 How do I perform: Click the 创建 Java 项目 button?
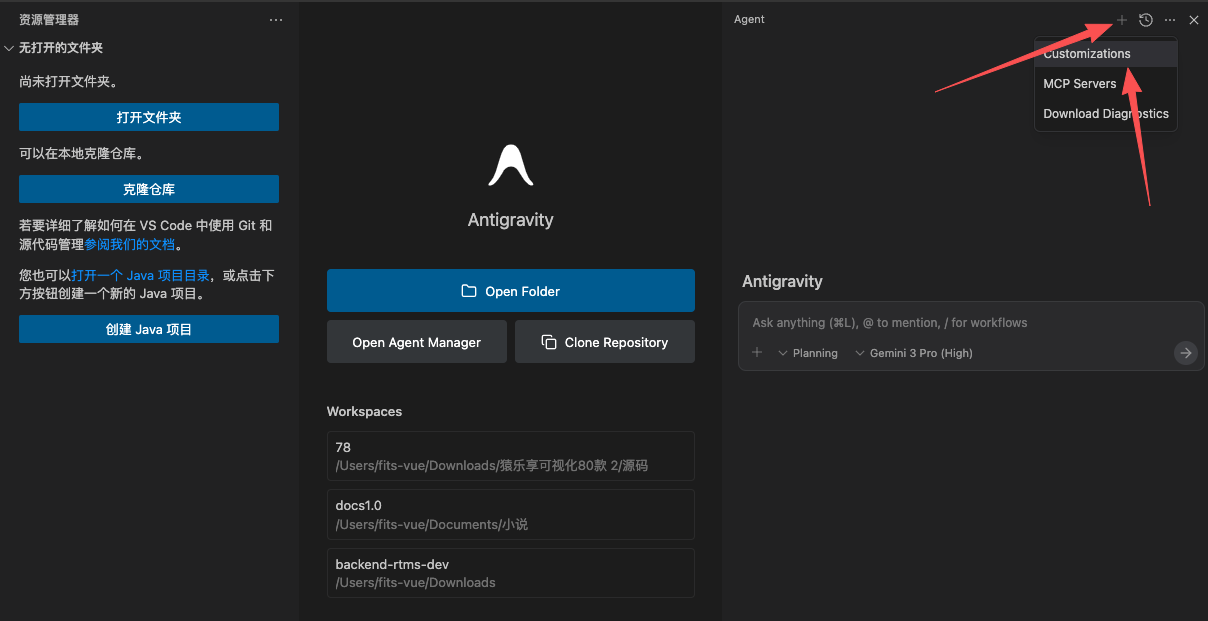point(148,328)
